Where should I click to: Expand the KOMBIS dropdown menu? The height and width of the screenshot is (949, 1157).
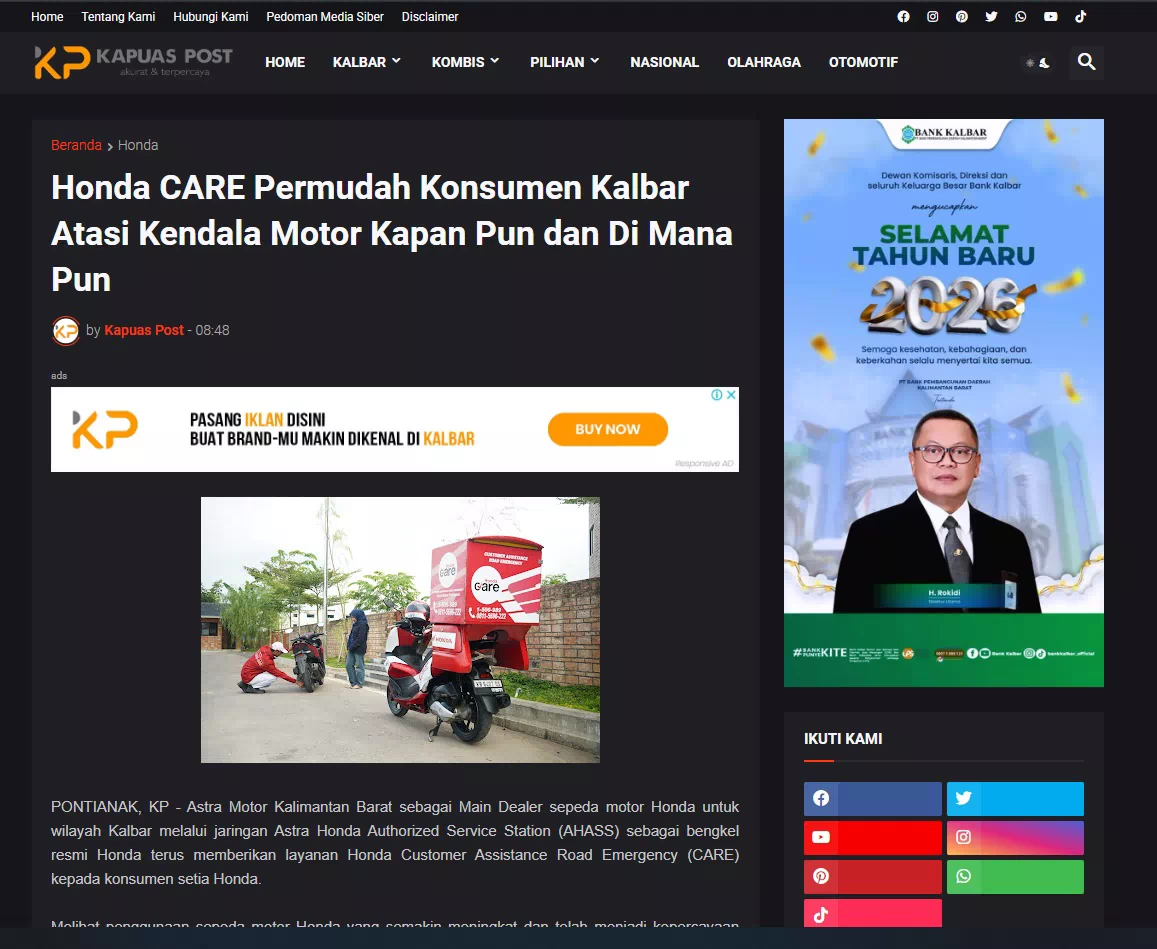click(x=466, y=62)
